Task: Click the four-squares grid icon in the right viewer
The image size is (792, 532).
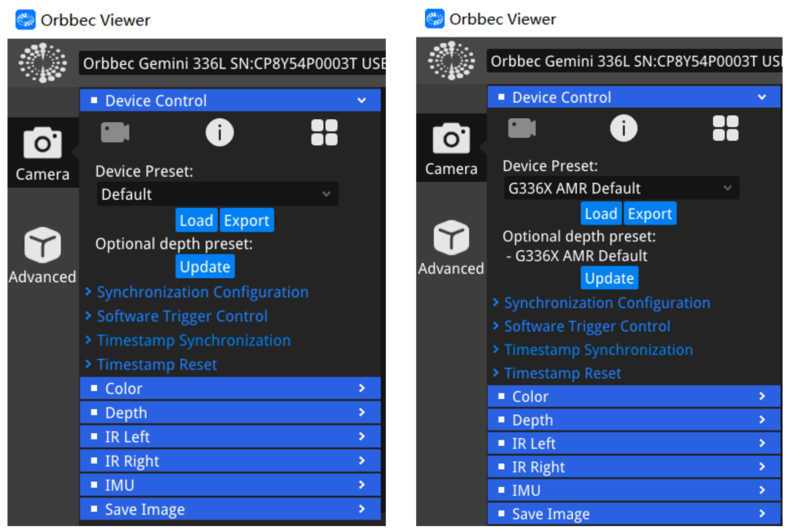Action: [726, 128]
